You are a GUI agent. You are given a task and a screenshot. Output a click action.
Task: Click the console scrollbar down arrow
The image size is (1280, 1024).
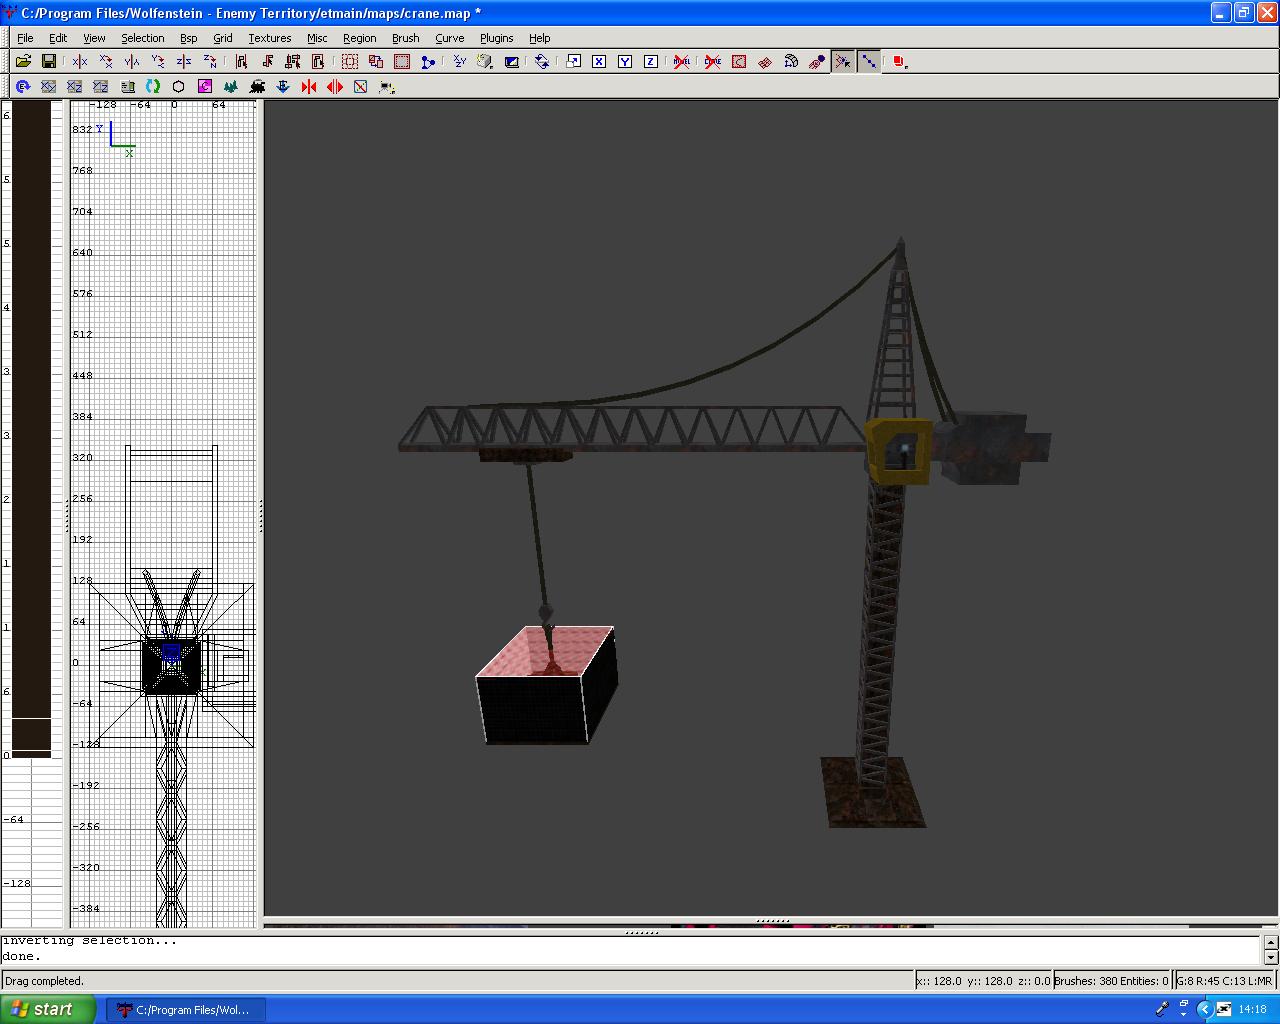tap(1271, 957)
